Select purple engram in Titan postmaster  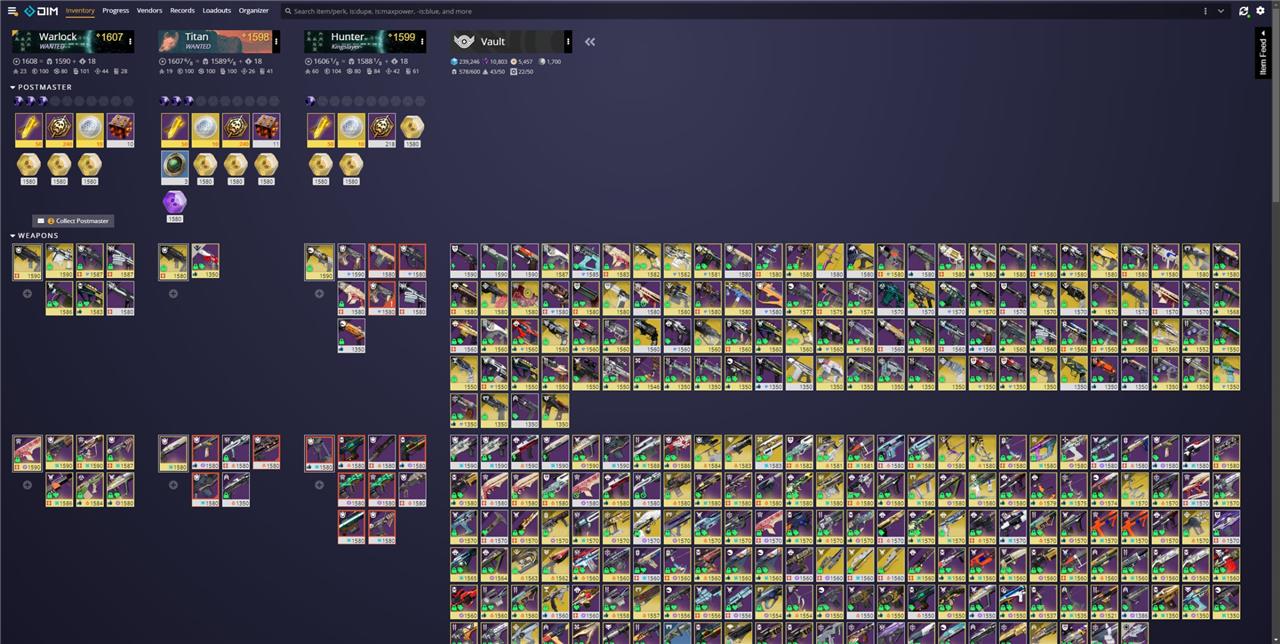point(175,203)
